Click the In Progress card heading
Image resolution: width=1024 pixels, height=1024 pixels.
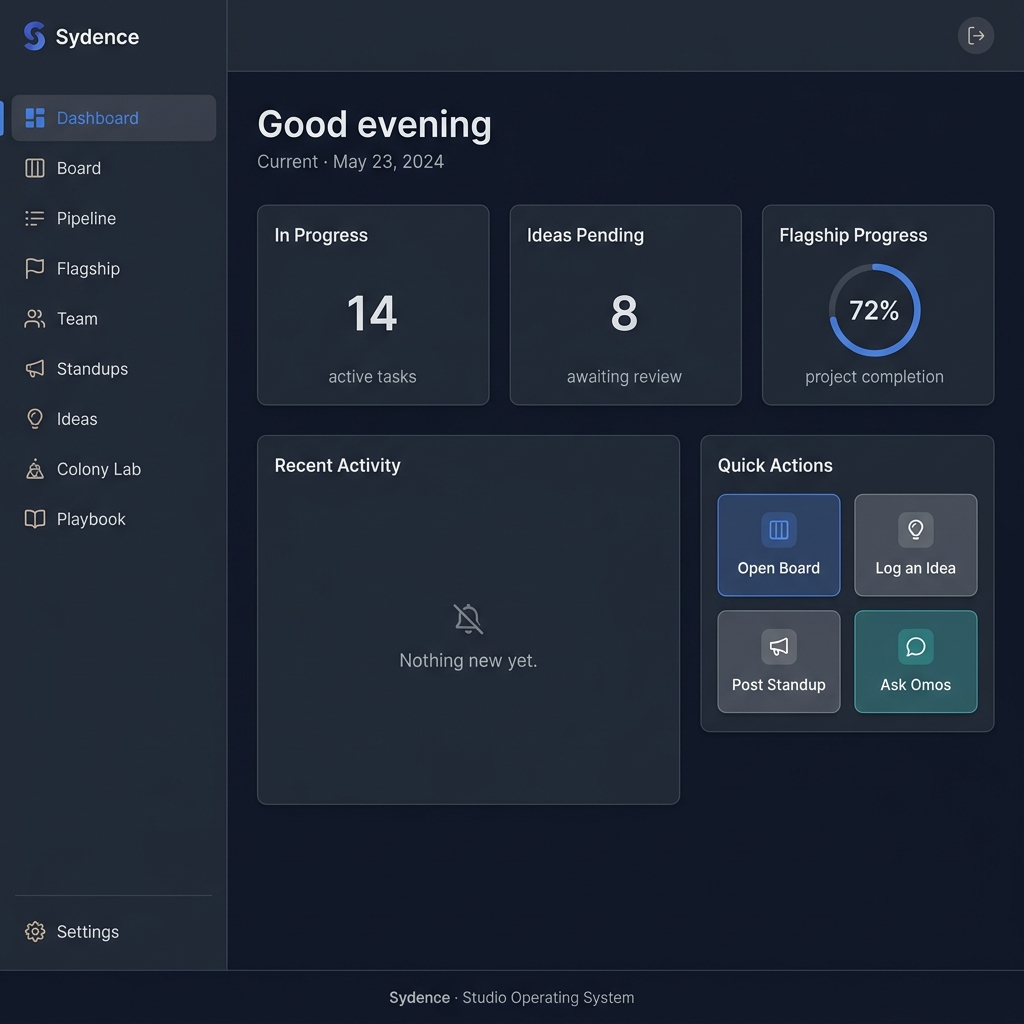(x=321, y=235)
